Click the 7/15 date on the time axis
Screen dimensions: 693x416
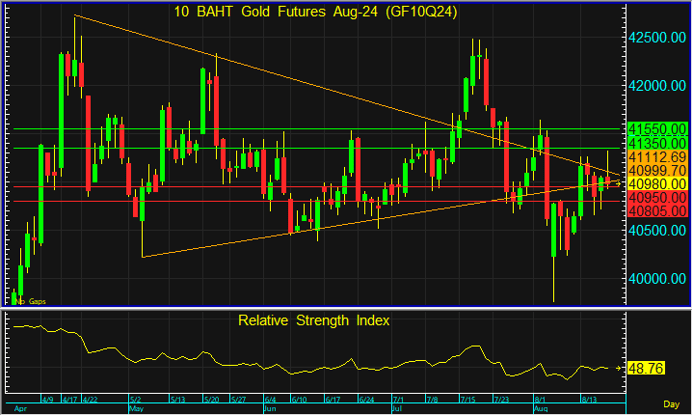[467, 399]
